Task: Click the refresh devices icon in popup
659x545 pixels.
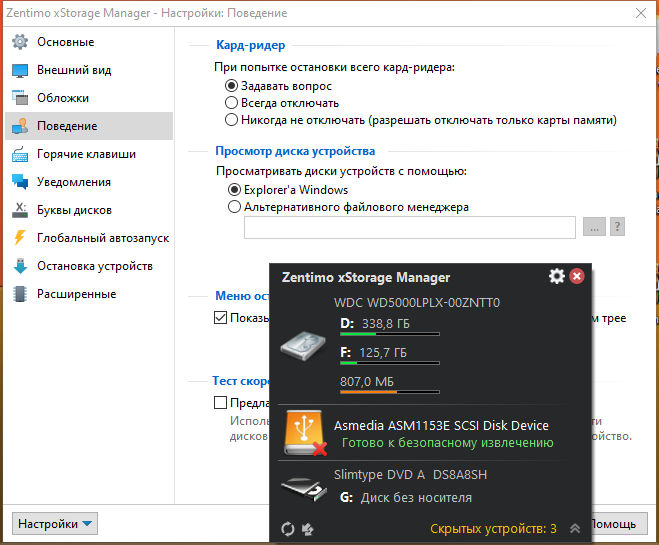Action: (x=288, y=529)
